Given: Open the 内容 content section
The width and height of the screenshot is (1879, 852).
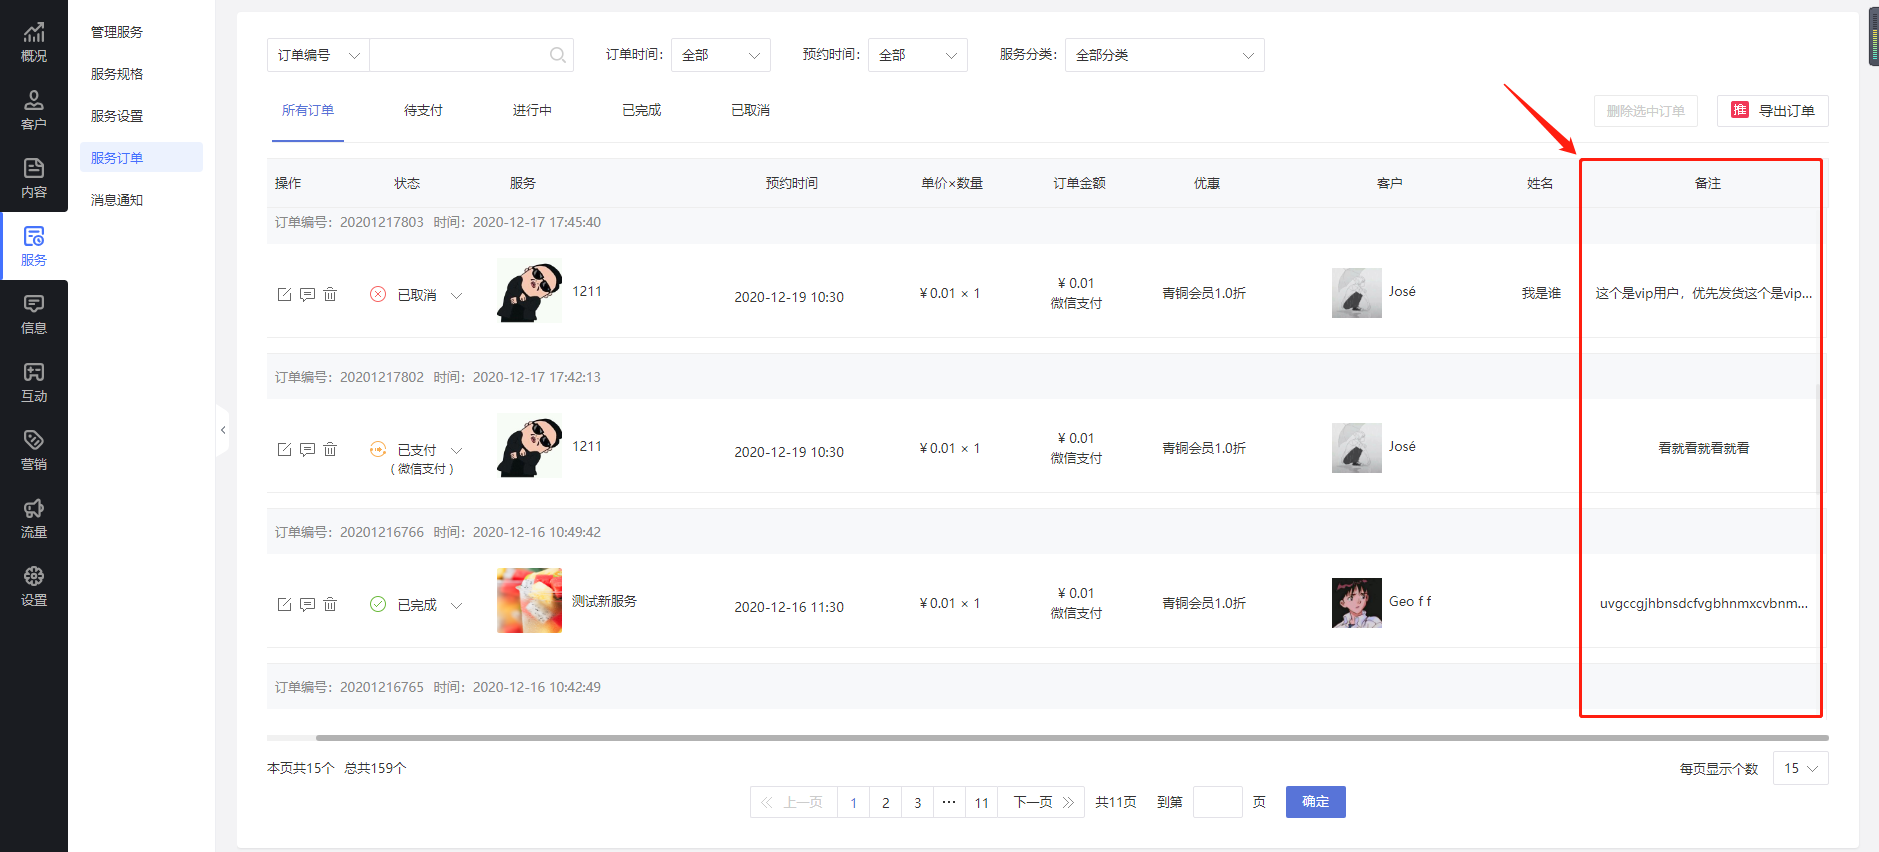Looking at the screenshot, I should tap(34, 179).
